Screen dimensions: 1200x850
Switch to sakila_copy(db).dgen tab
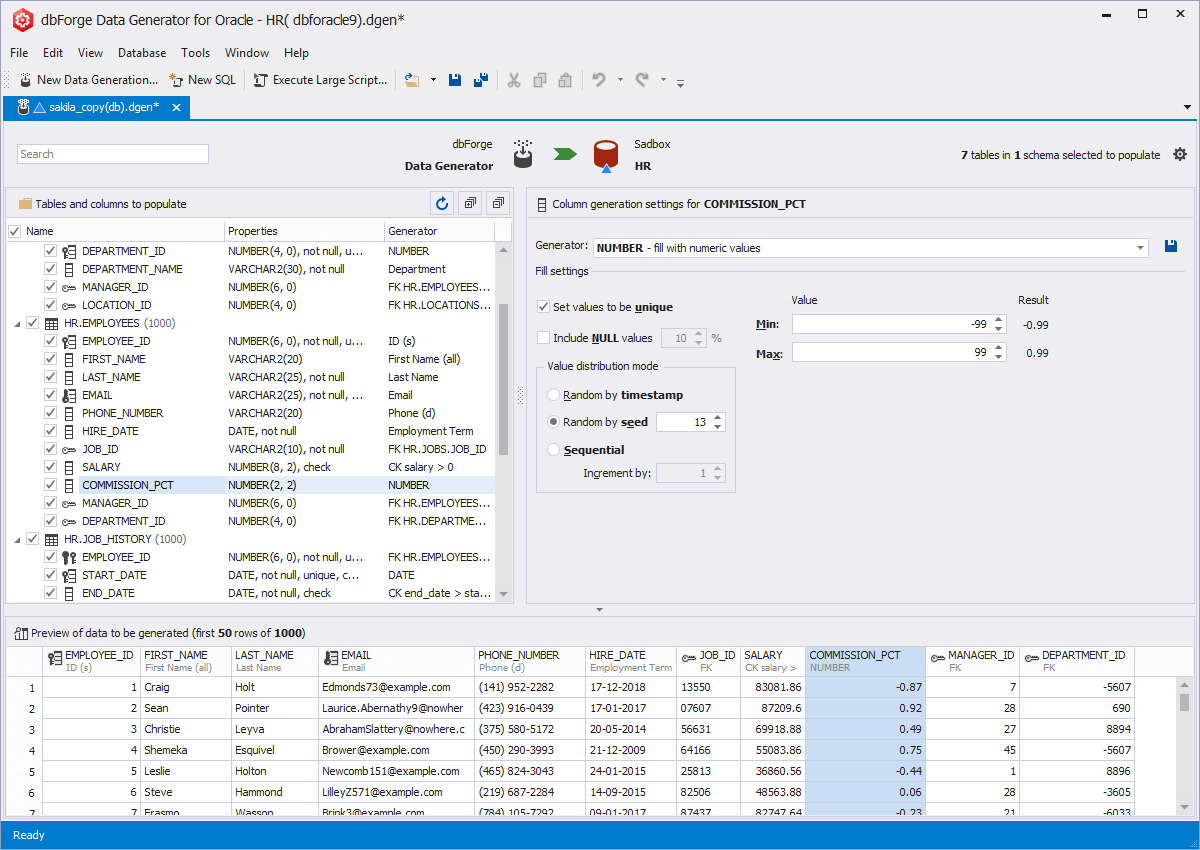coord(102,107)
